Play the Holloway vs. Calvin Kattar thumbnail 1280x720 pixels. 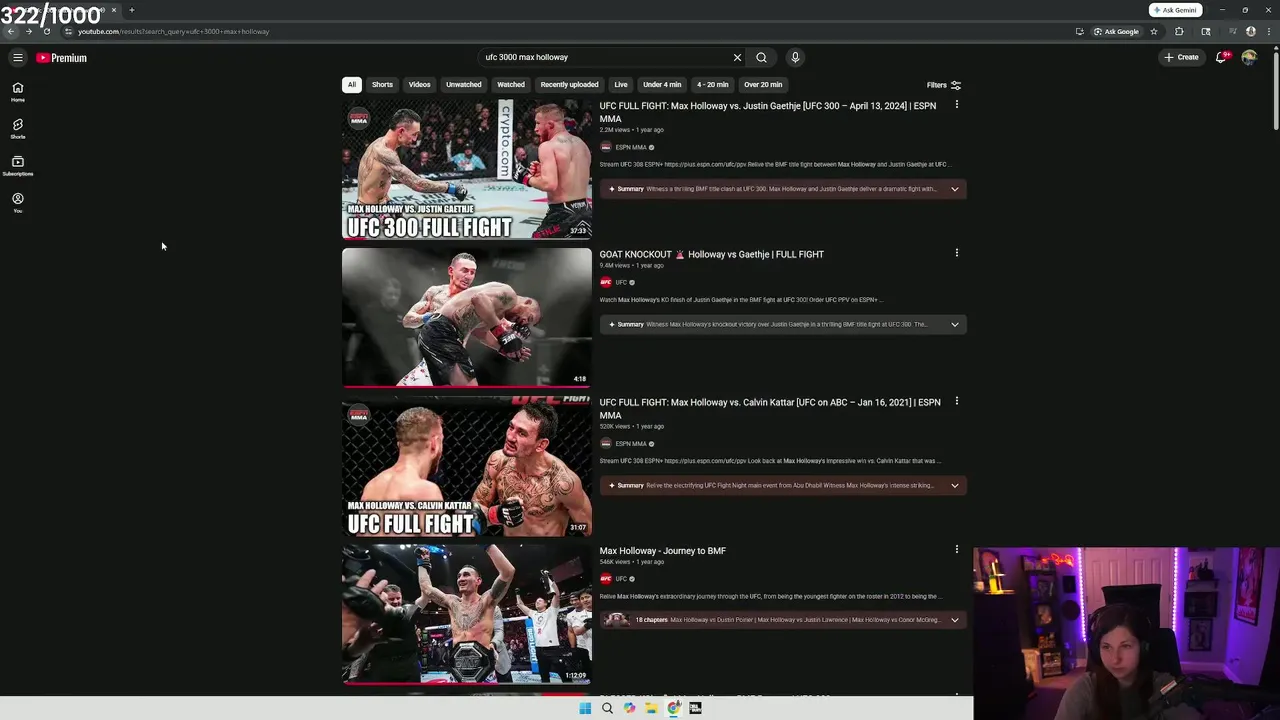click(467, 466)
